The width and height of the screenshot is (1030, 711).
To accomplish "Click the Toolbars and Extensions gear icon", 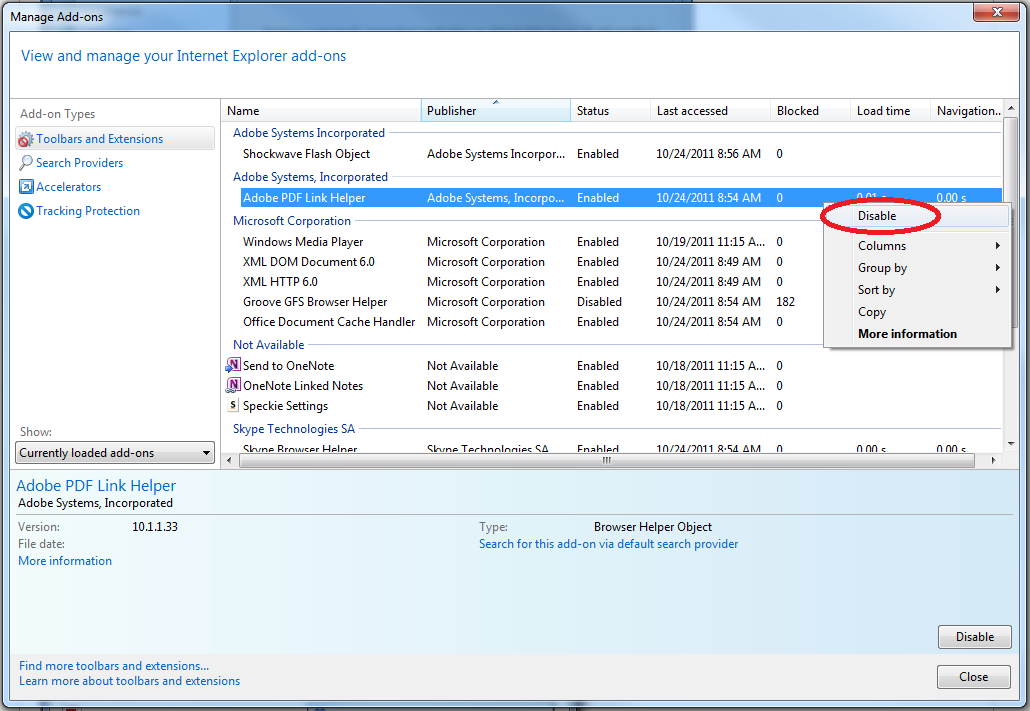I will click(26, 139).
